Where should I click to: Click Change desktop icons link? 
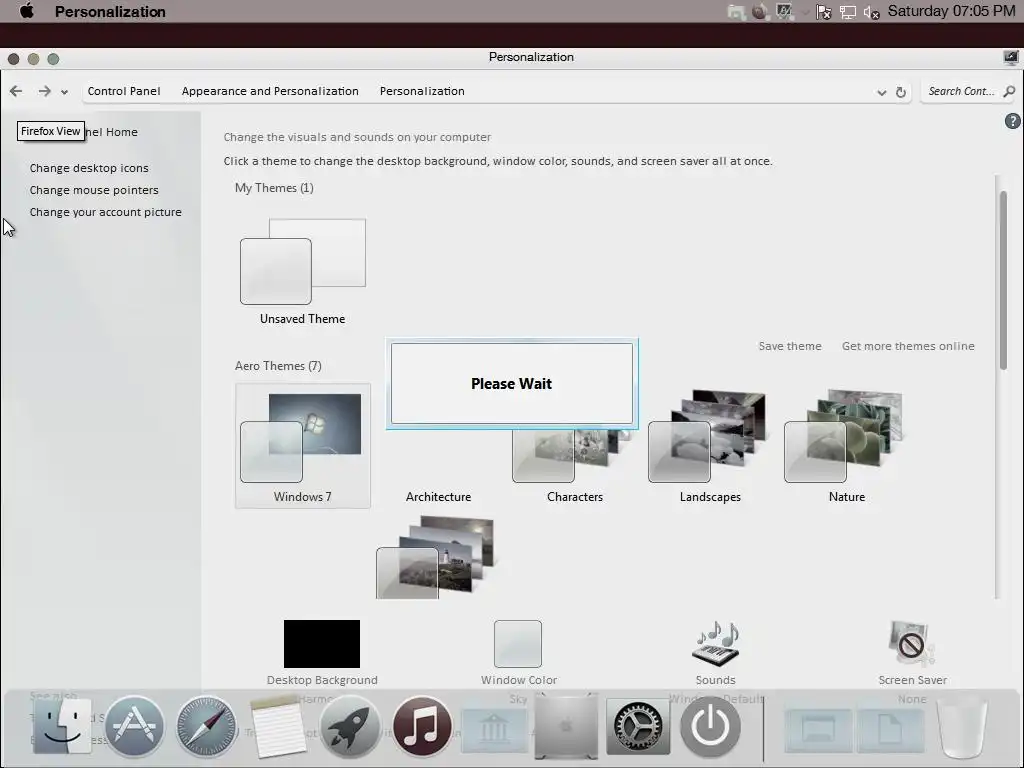(89, 168)
